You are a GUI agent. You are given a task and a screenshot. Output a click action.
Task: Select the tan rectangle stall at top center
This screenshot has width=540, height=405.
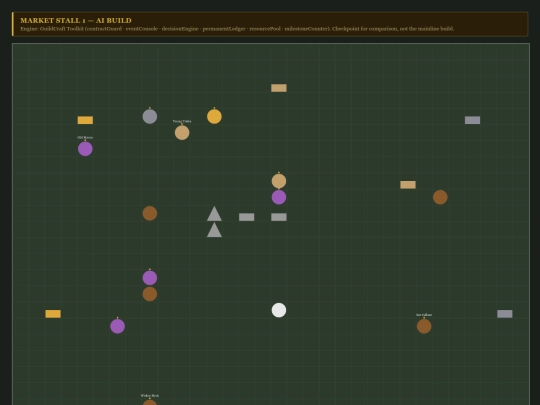[x=279, y=88]
